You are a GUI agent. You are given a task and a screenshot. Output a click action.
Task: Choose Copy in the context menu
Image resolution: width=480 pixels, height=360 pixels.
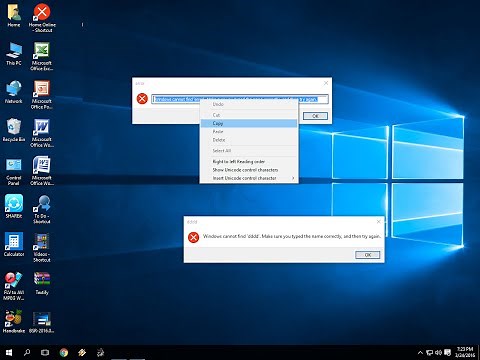tap(249, 123)
